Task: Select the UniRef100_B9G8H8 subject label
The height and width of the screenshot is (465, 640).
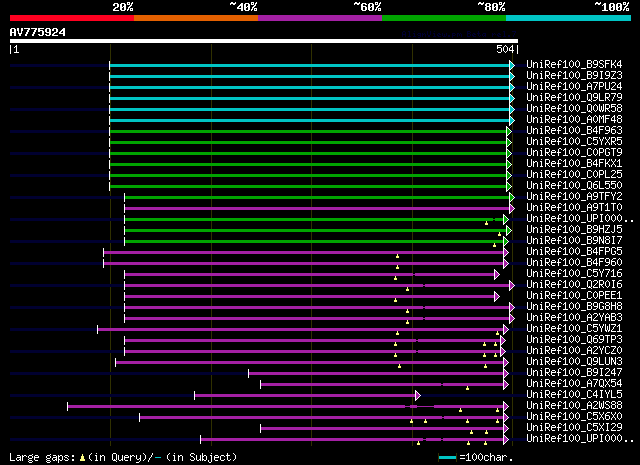Action: pos(574,307)
